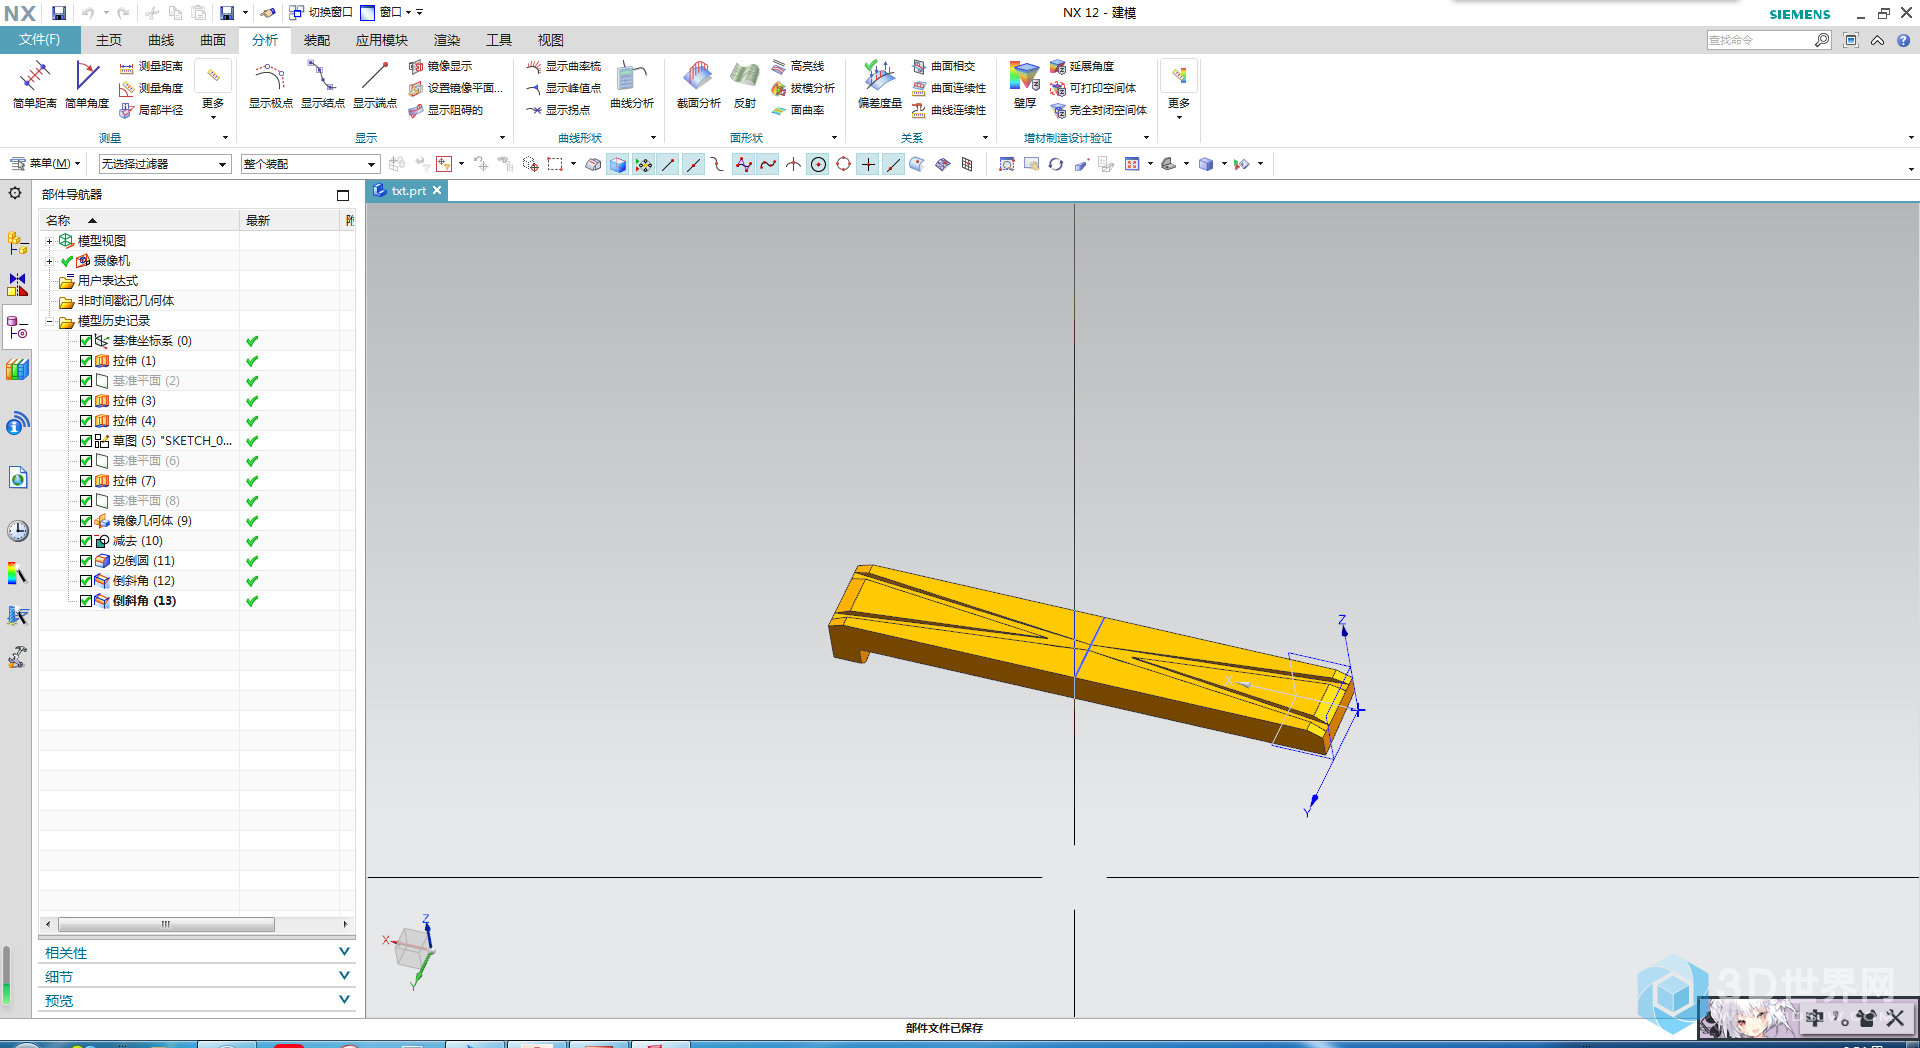Open the 无选择过滤器 dropdown

coord(165,164)
